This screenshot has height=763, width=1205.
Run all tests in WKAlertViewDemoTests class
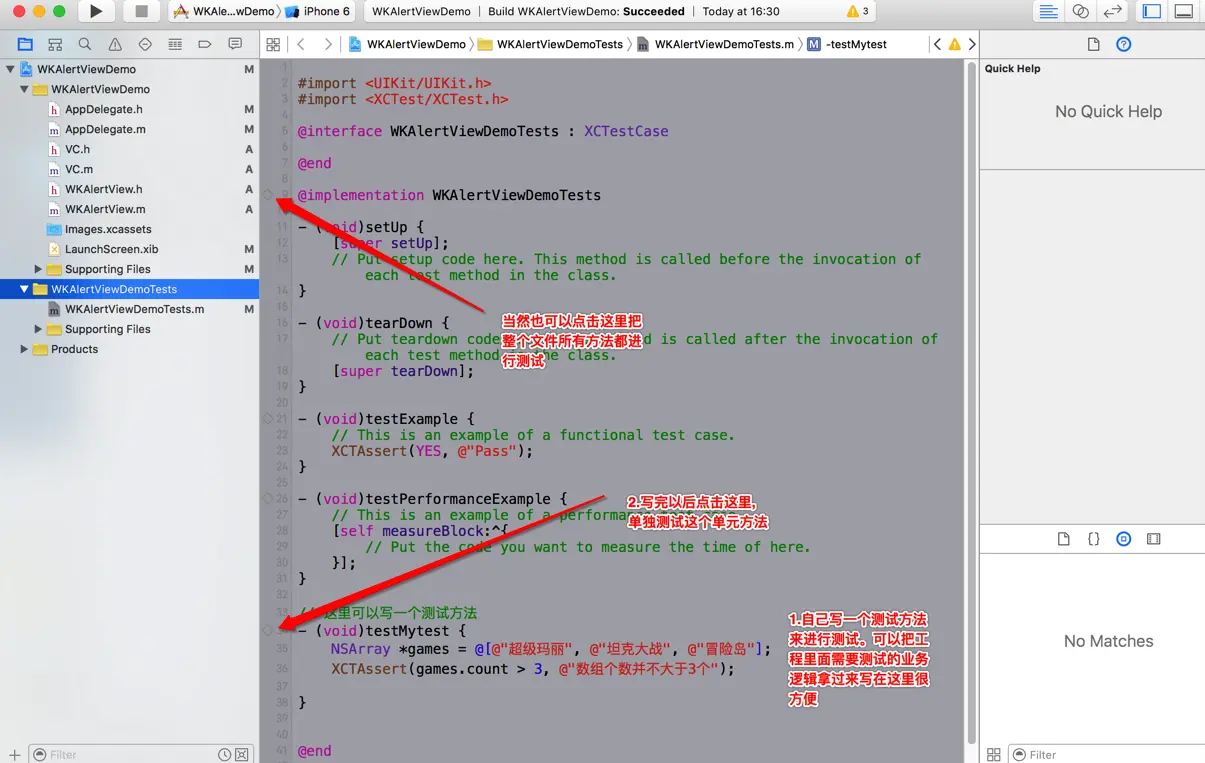tap(267, 194)
